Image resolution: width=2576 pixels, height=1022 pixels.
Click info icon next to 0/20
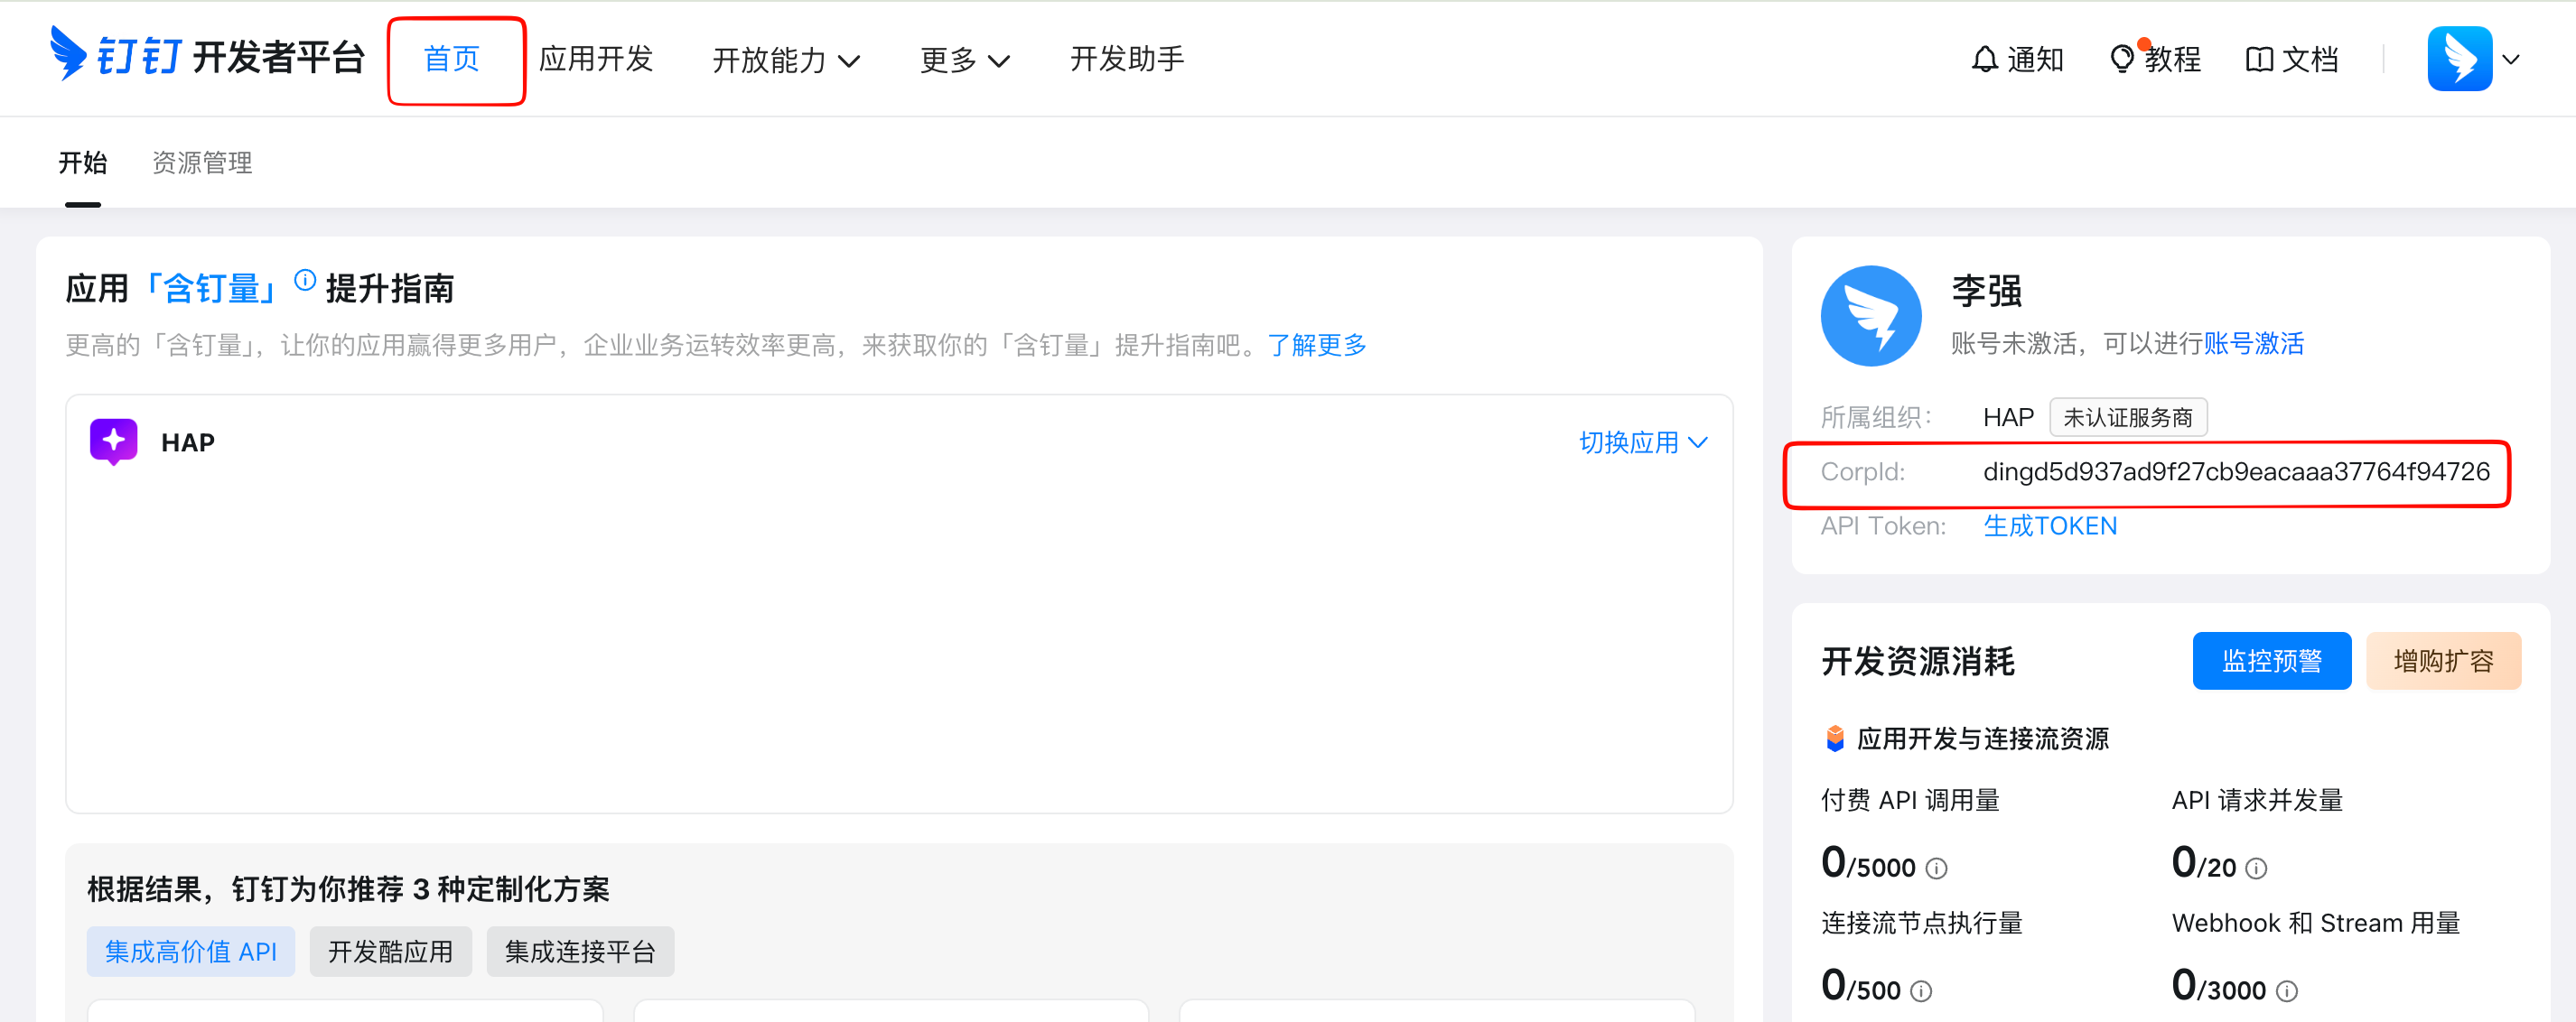point(2256,868)
